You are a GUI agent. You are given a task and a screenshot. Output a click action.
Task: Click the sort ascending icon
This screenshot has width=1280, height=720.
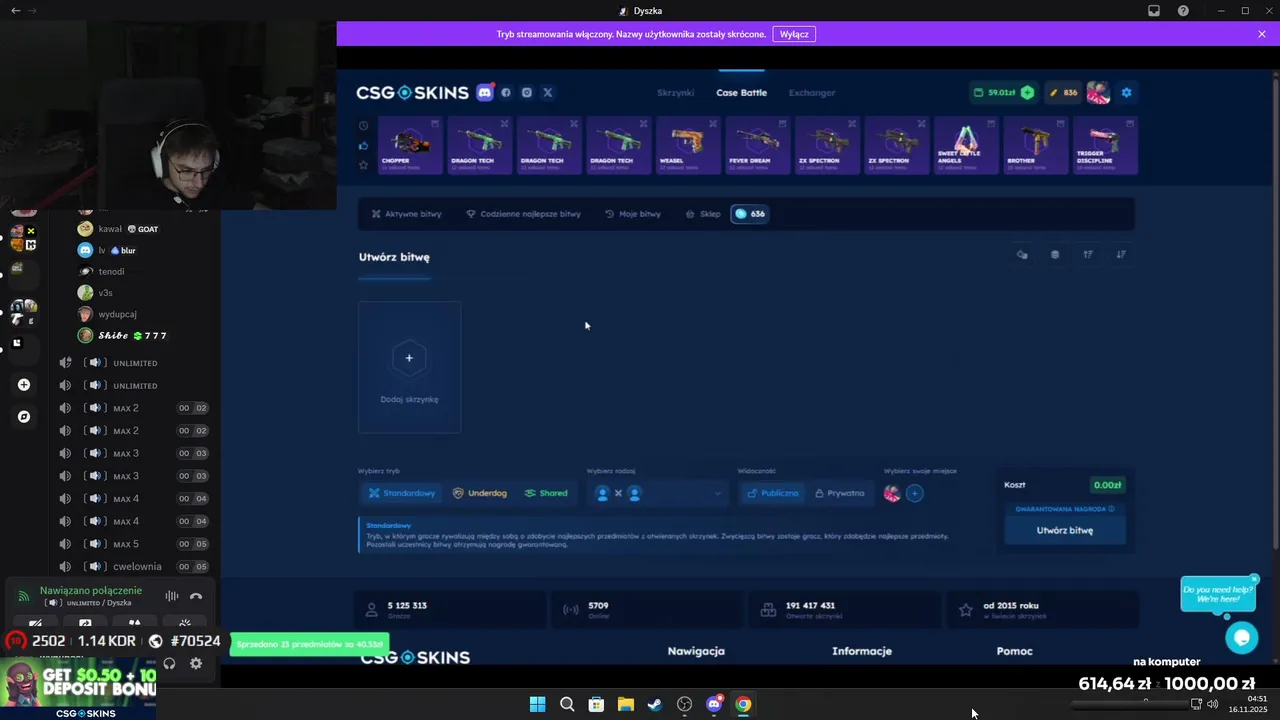(x=1088, y=254)
